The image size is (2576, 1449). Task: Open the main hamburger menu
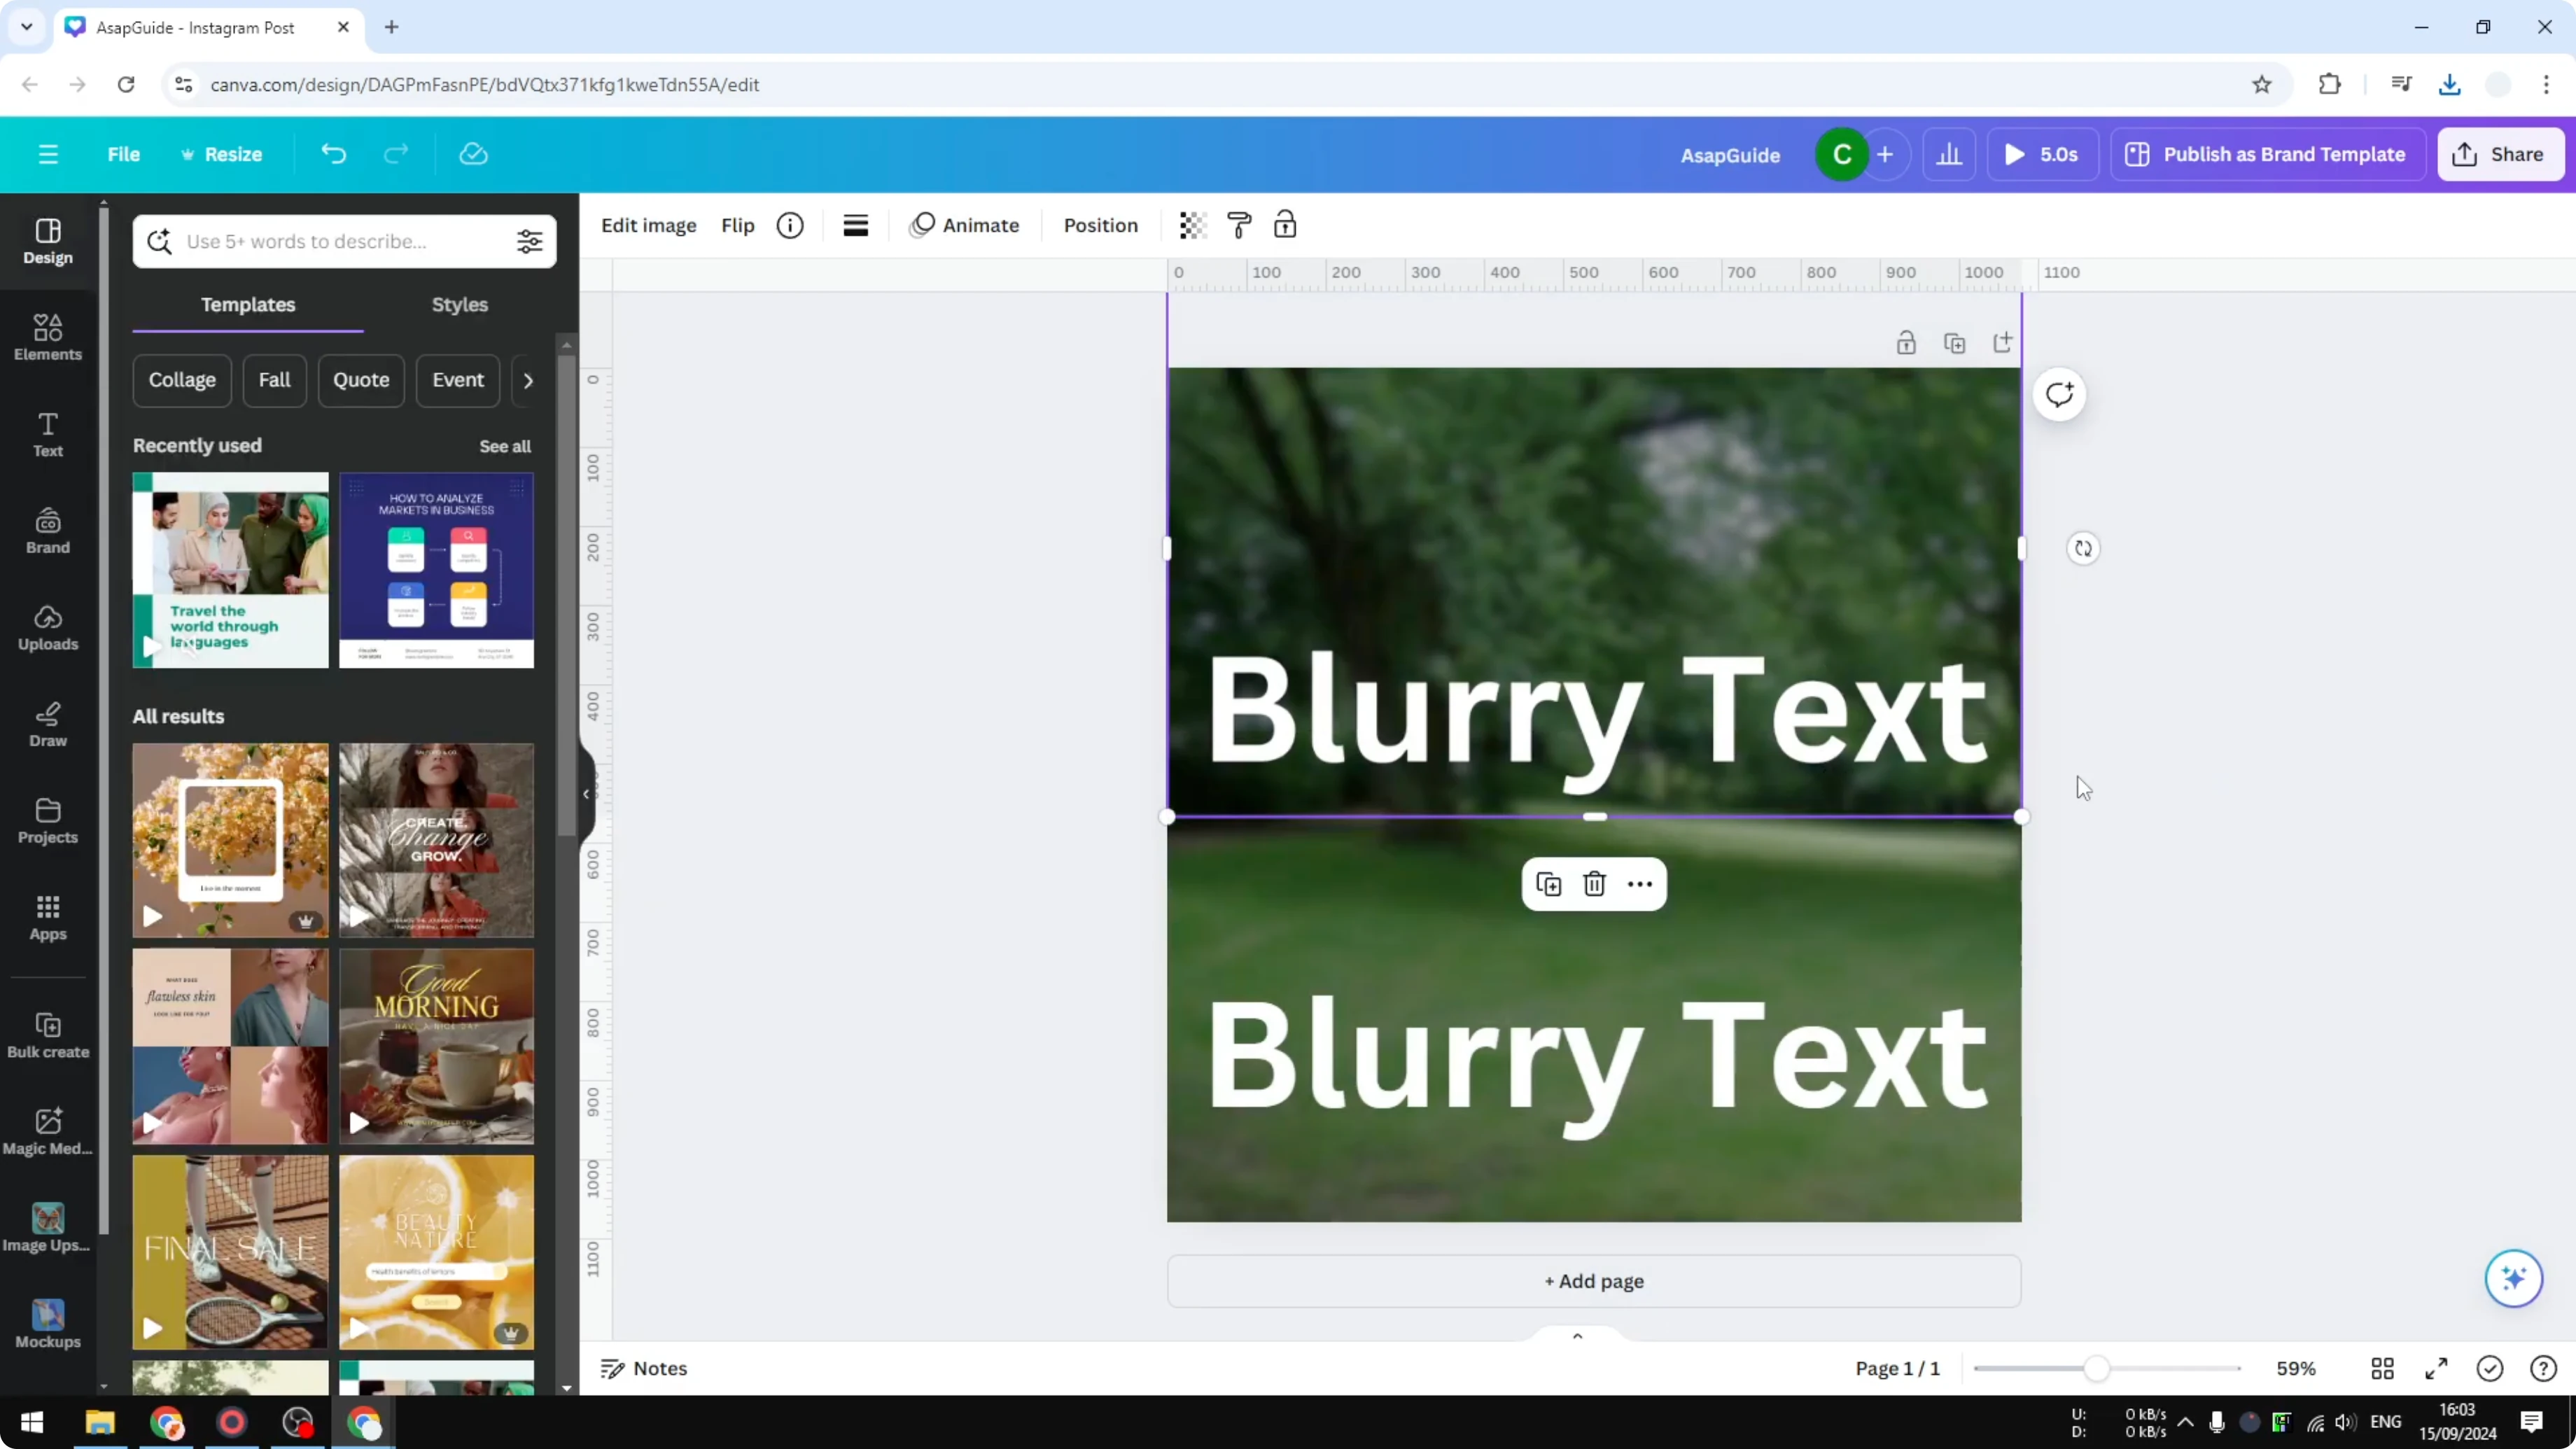click(48, 154)
